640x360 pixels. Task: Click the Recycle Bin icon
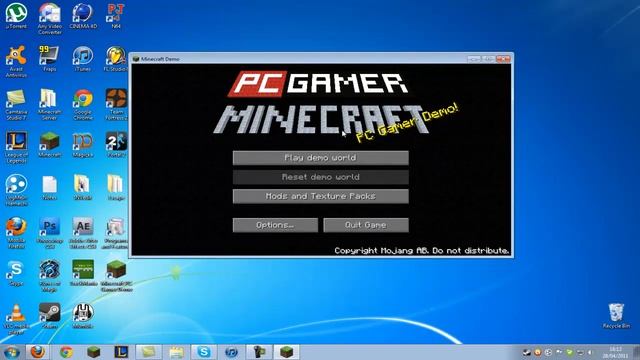[616, 316]
